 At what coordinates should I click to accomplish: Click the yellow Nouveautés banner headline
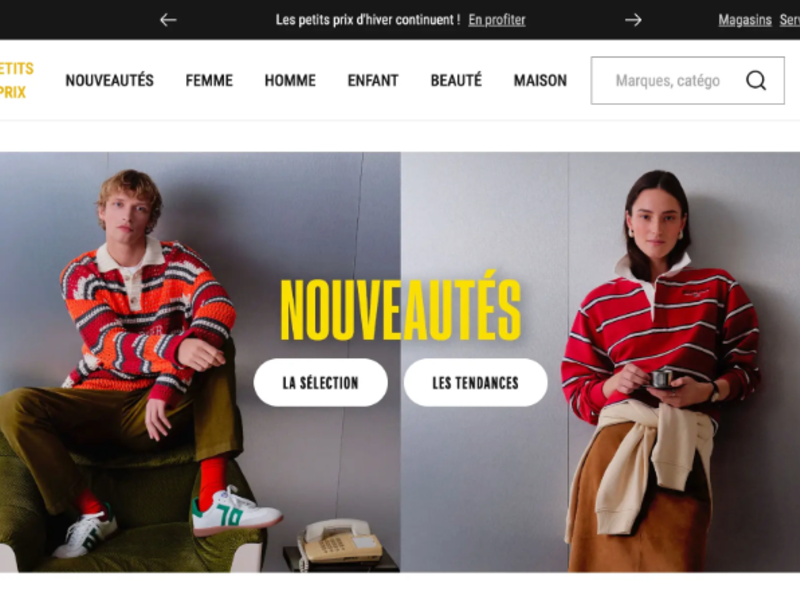coord(401,307)
